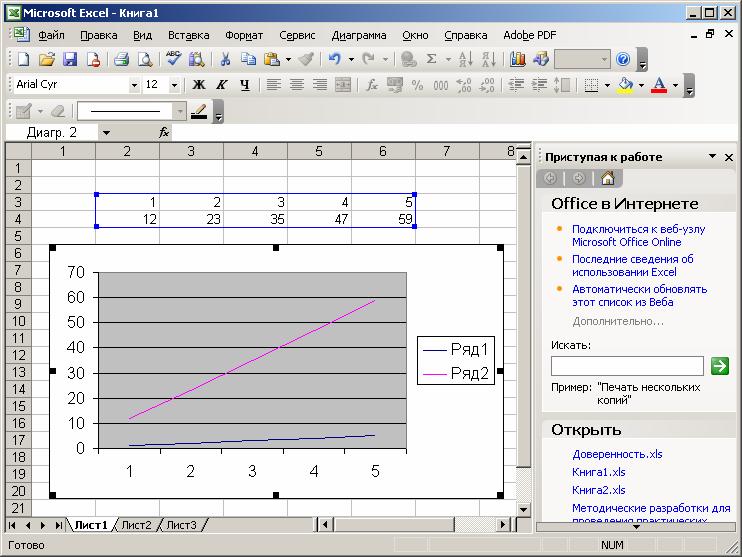Open the Правка menu
Viewport: 742px width, 557px height.
98,35
